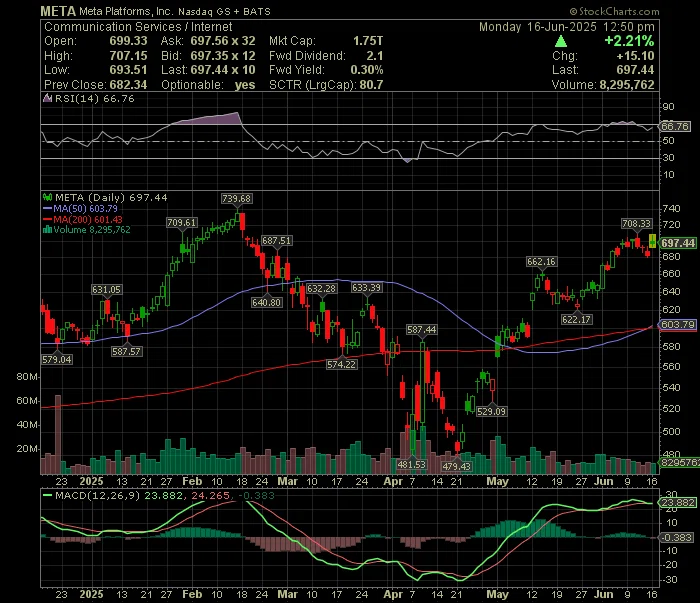
Task: Click the Low value 693.51
Action: tap(128, 70)
